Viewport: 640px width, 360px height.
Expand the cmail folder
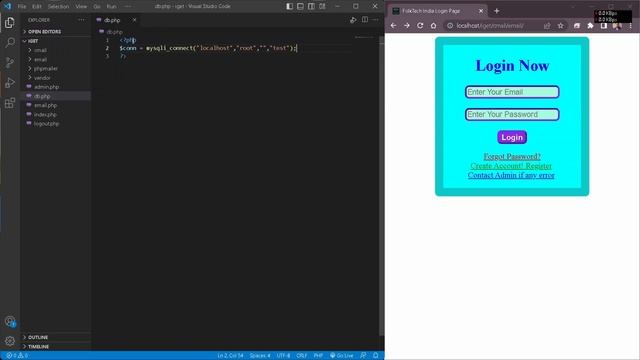pos(56,50)
